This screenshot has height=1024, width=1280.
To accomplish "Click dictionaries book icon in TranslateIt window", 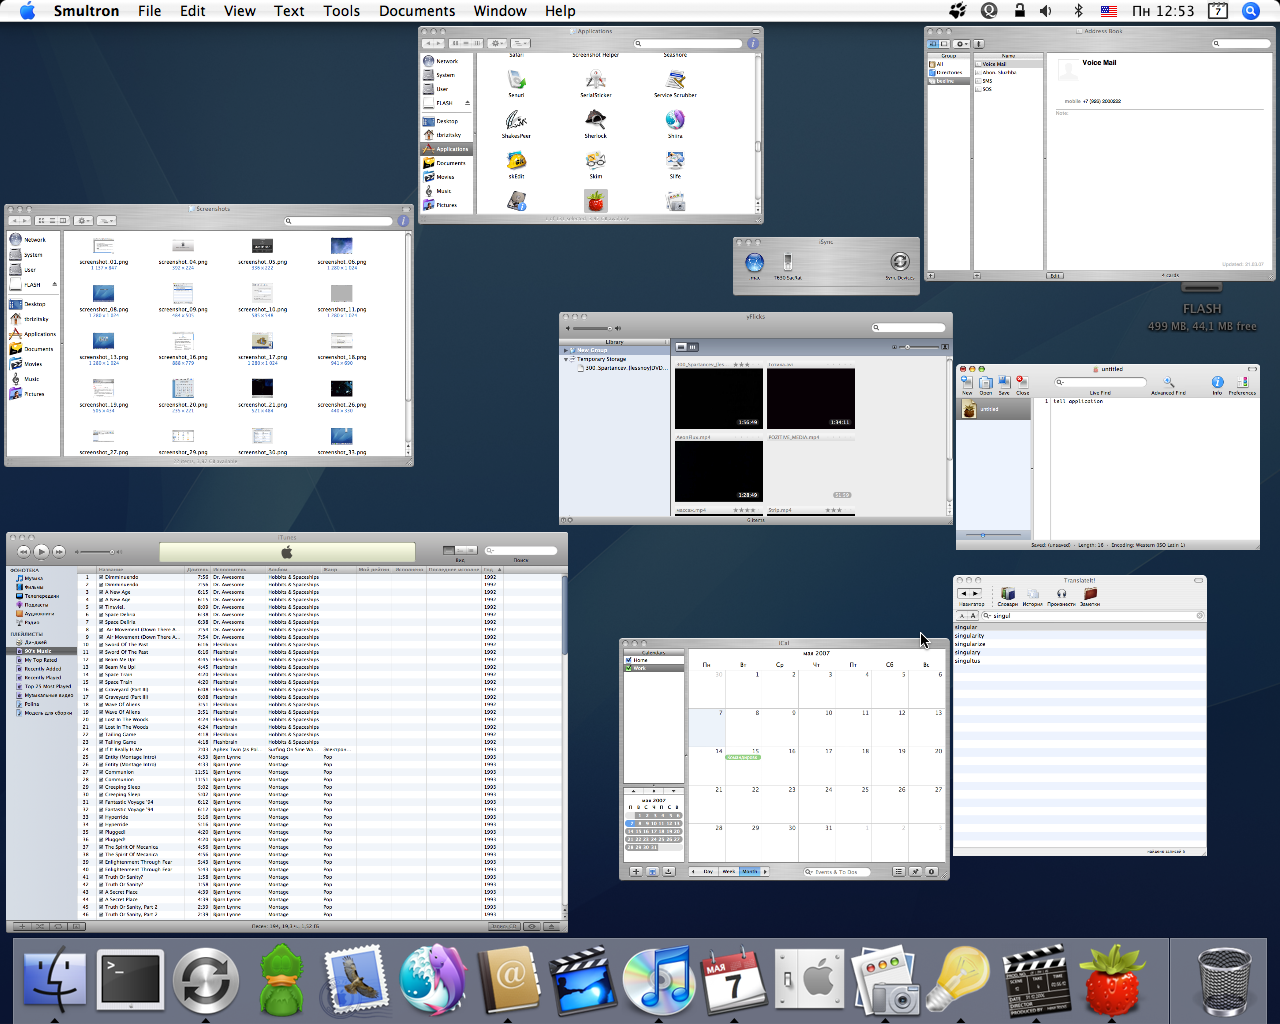I will (x=1007, y=596).
